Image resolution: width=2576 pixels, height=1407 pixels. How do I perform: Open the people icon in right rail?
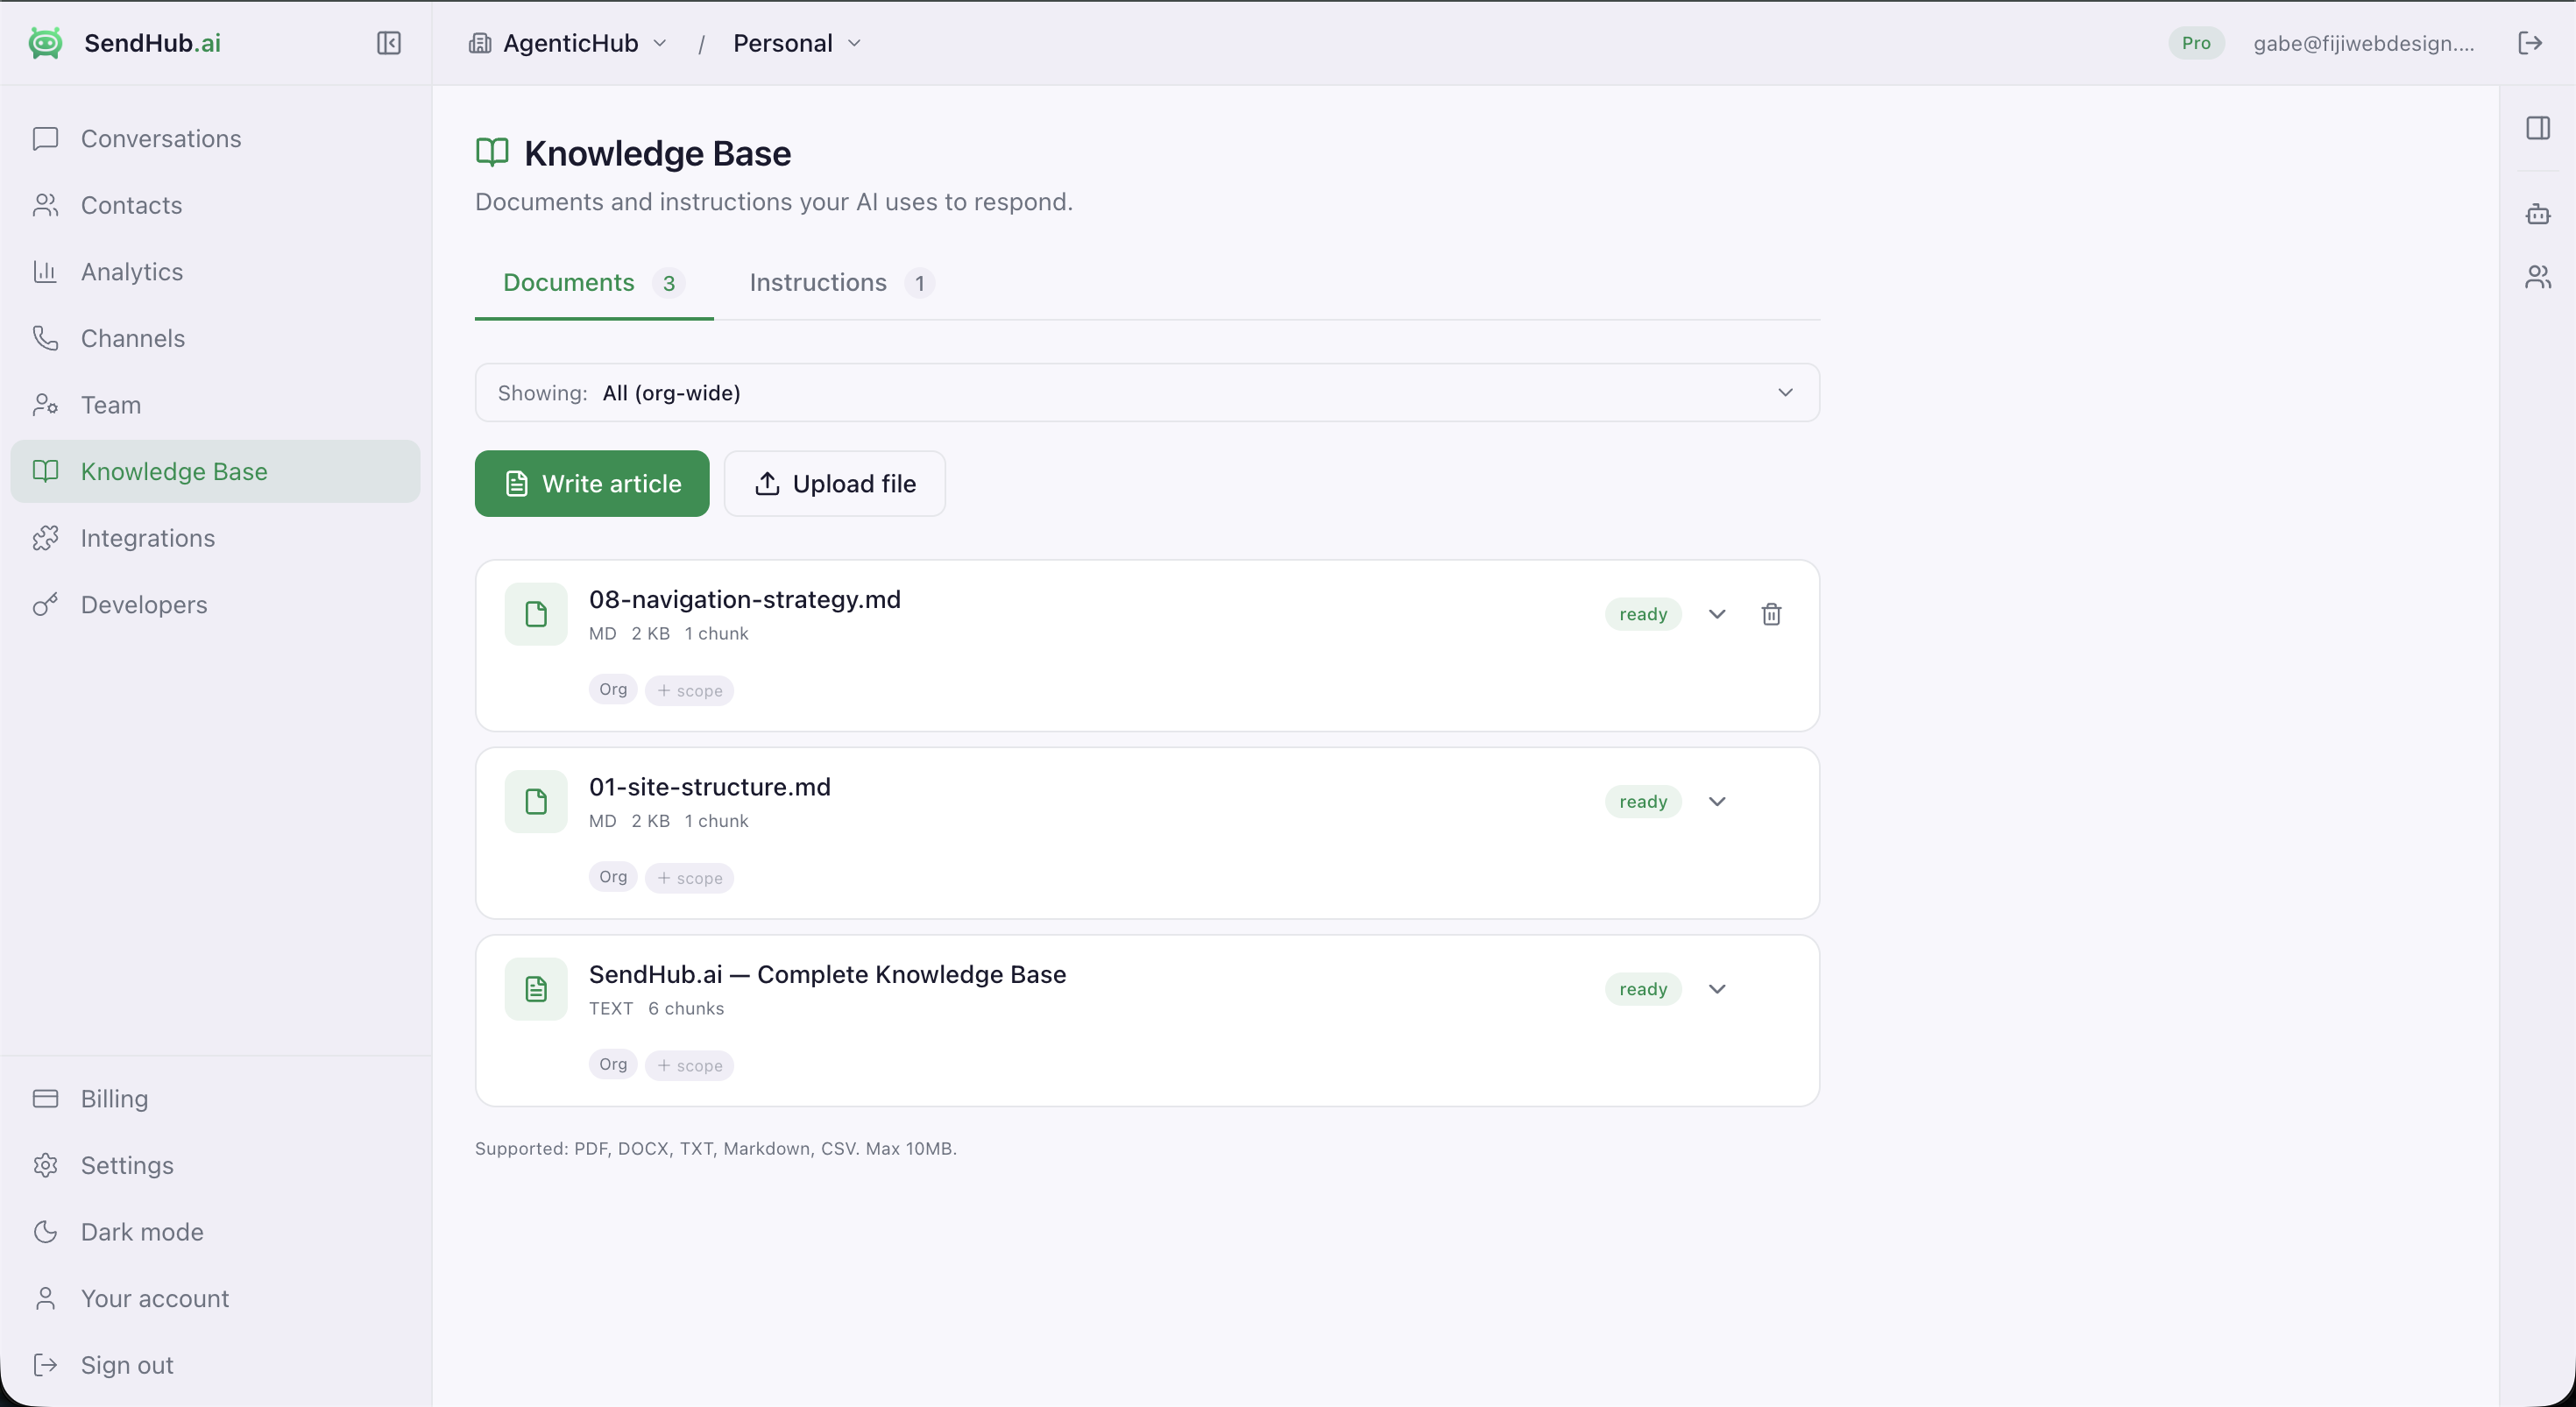2537,276
